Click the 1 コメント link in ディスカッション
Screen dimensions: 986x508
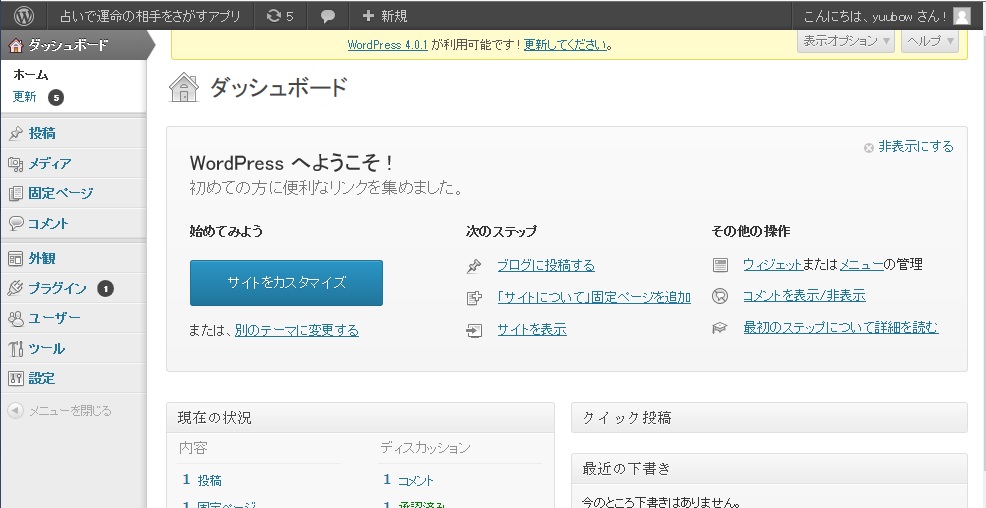[408, 480]
